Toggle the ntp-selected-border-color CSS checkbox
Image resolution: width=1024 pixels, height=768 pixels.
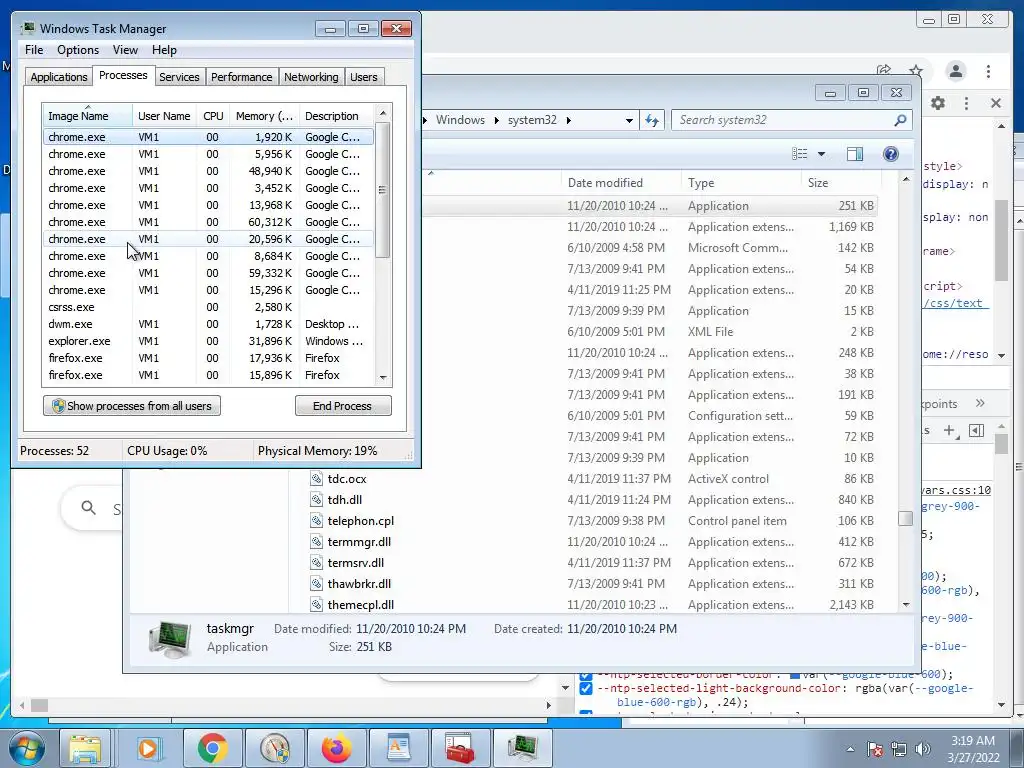click(x=585, y=675)
